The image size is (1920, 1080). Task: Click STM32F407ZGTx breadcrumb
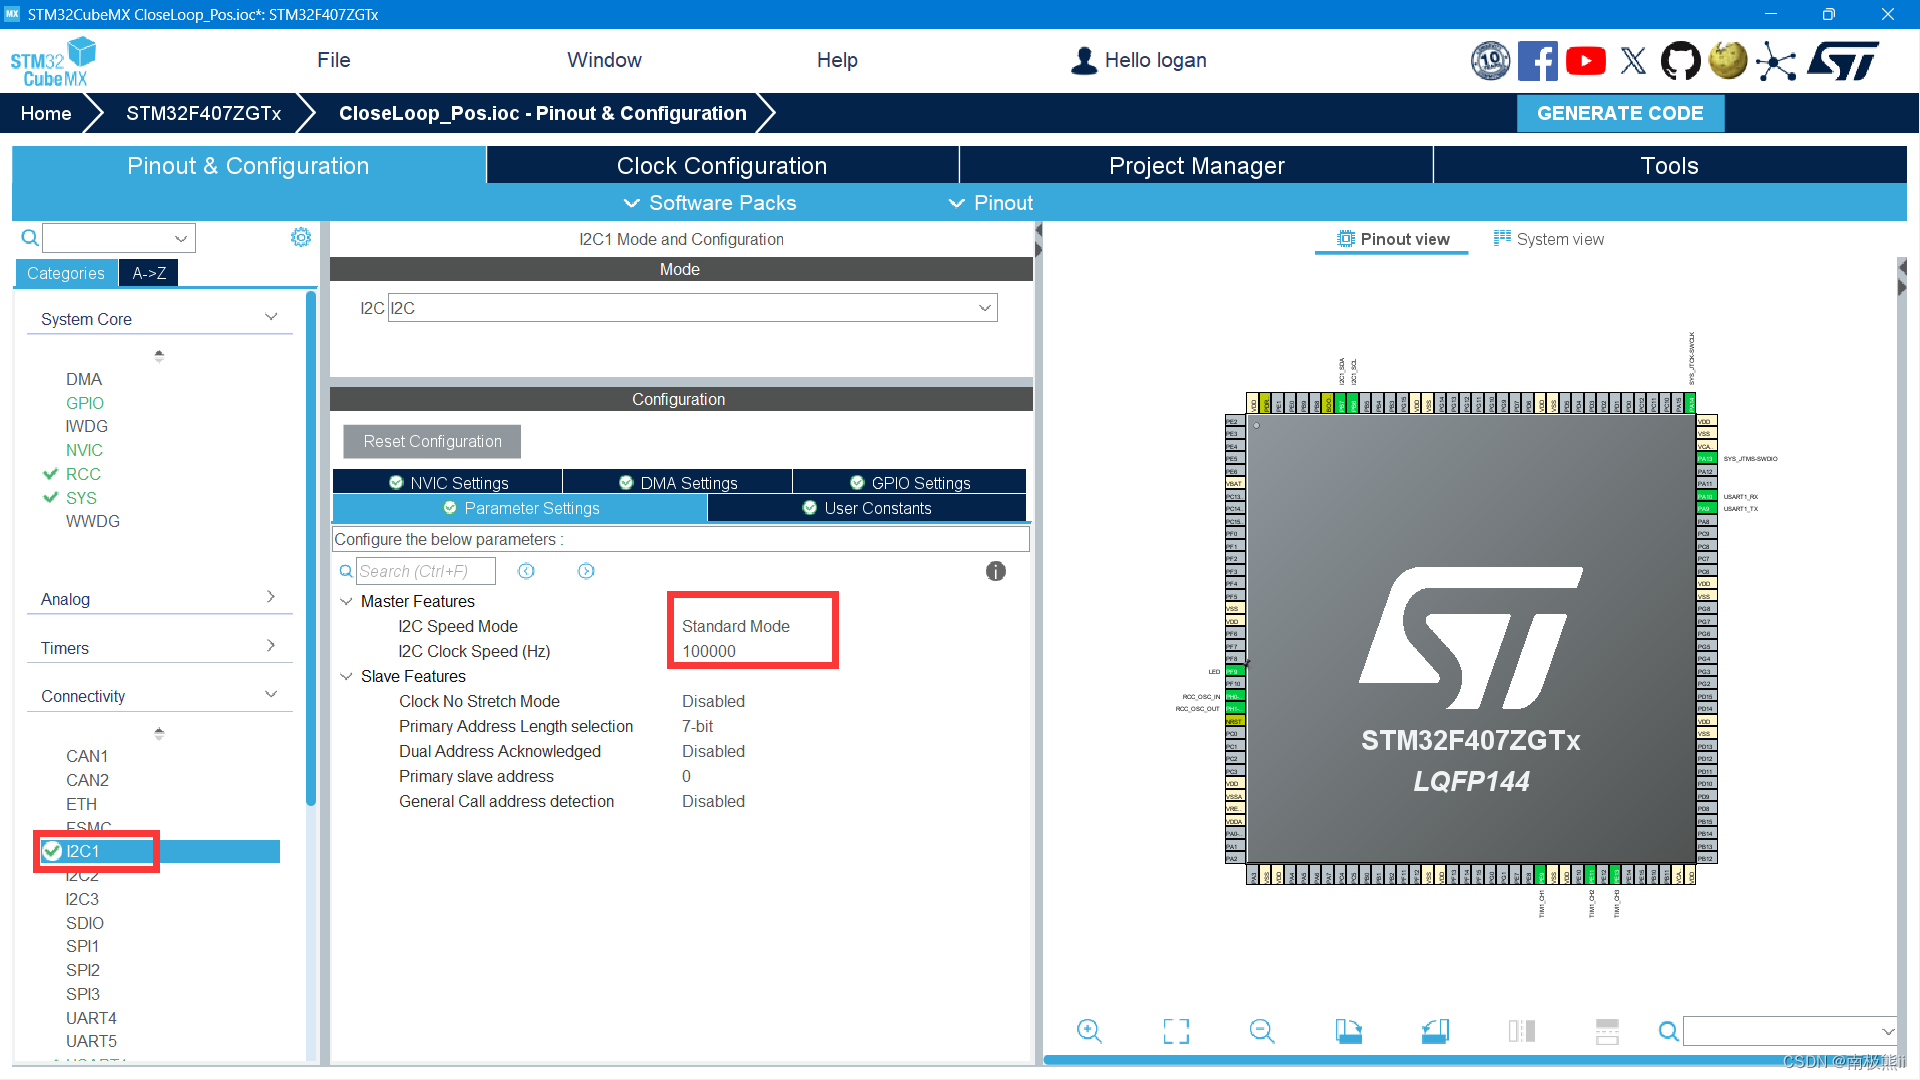(203, 113)
